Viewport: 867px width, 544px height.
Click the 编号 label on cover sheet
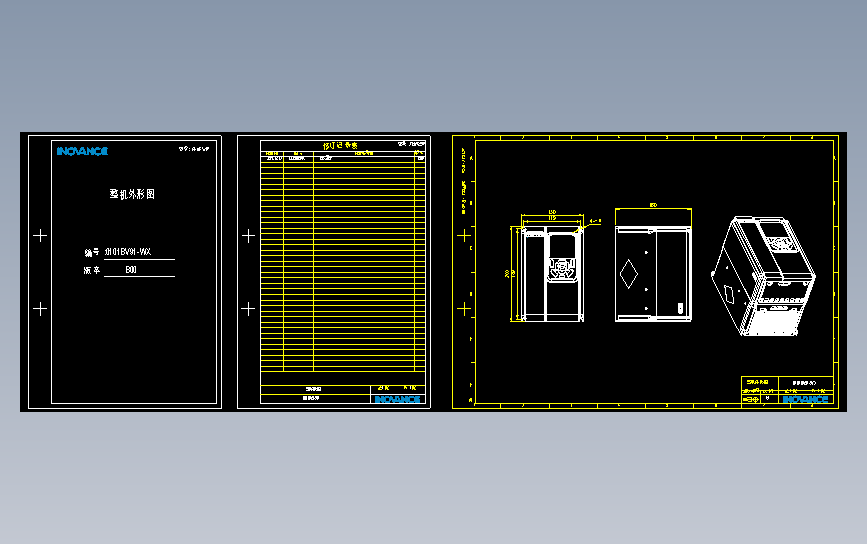coord(92,253)
